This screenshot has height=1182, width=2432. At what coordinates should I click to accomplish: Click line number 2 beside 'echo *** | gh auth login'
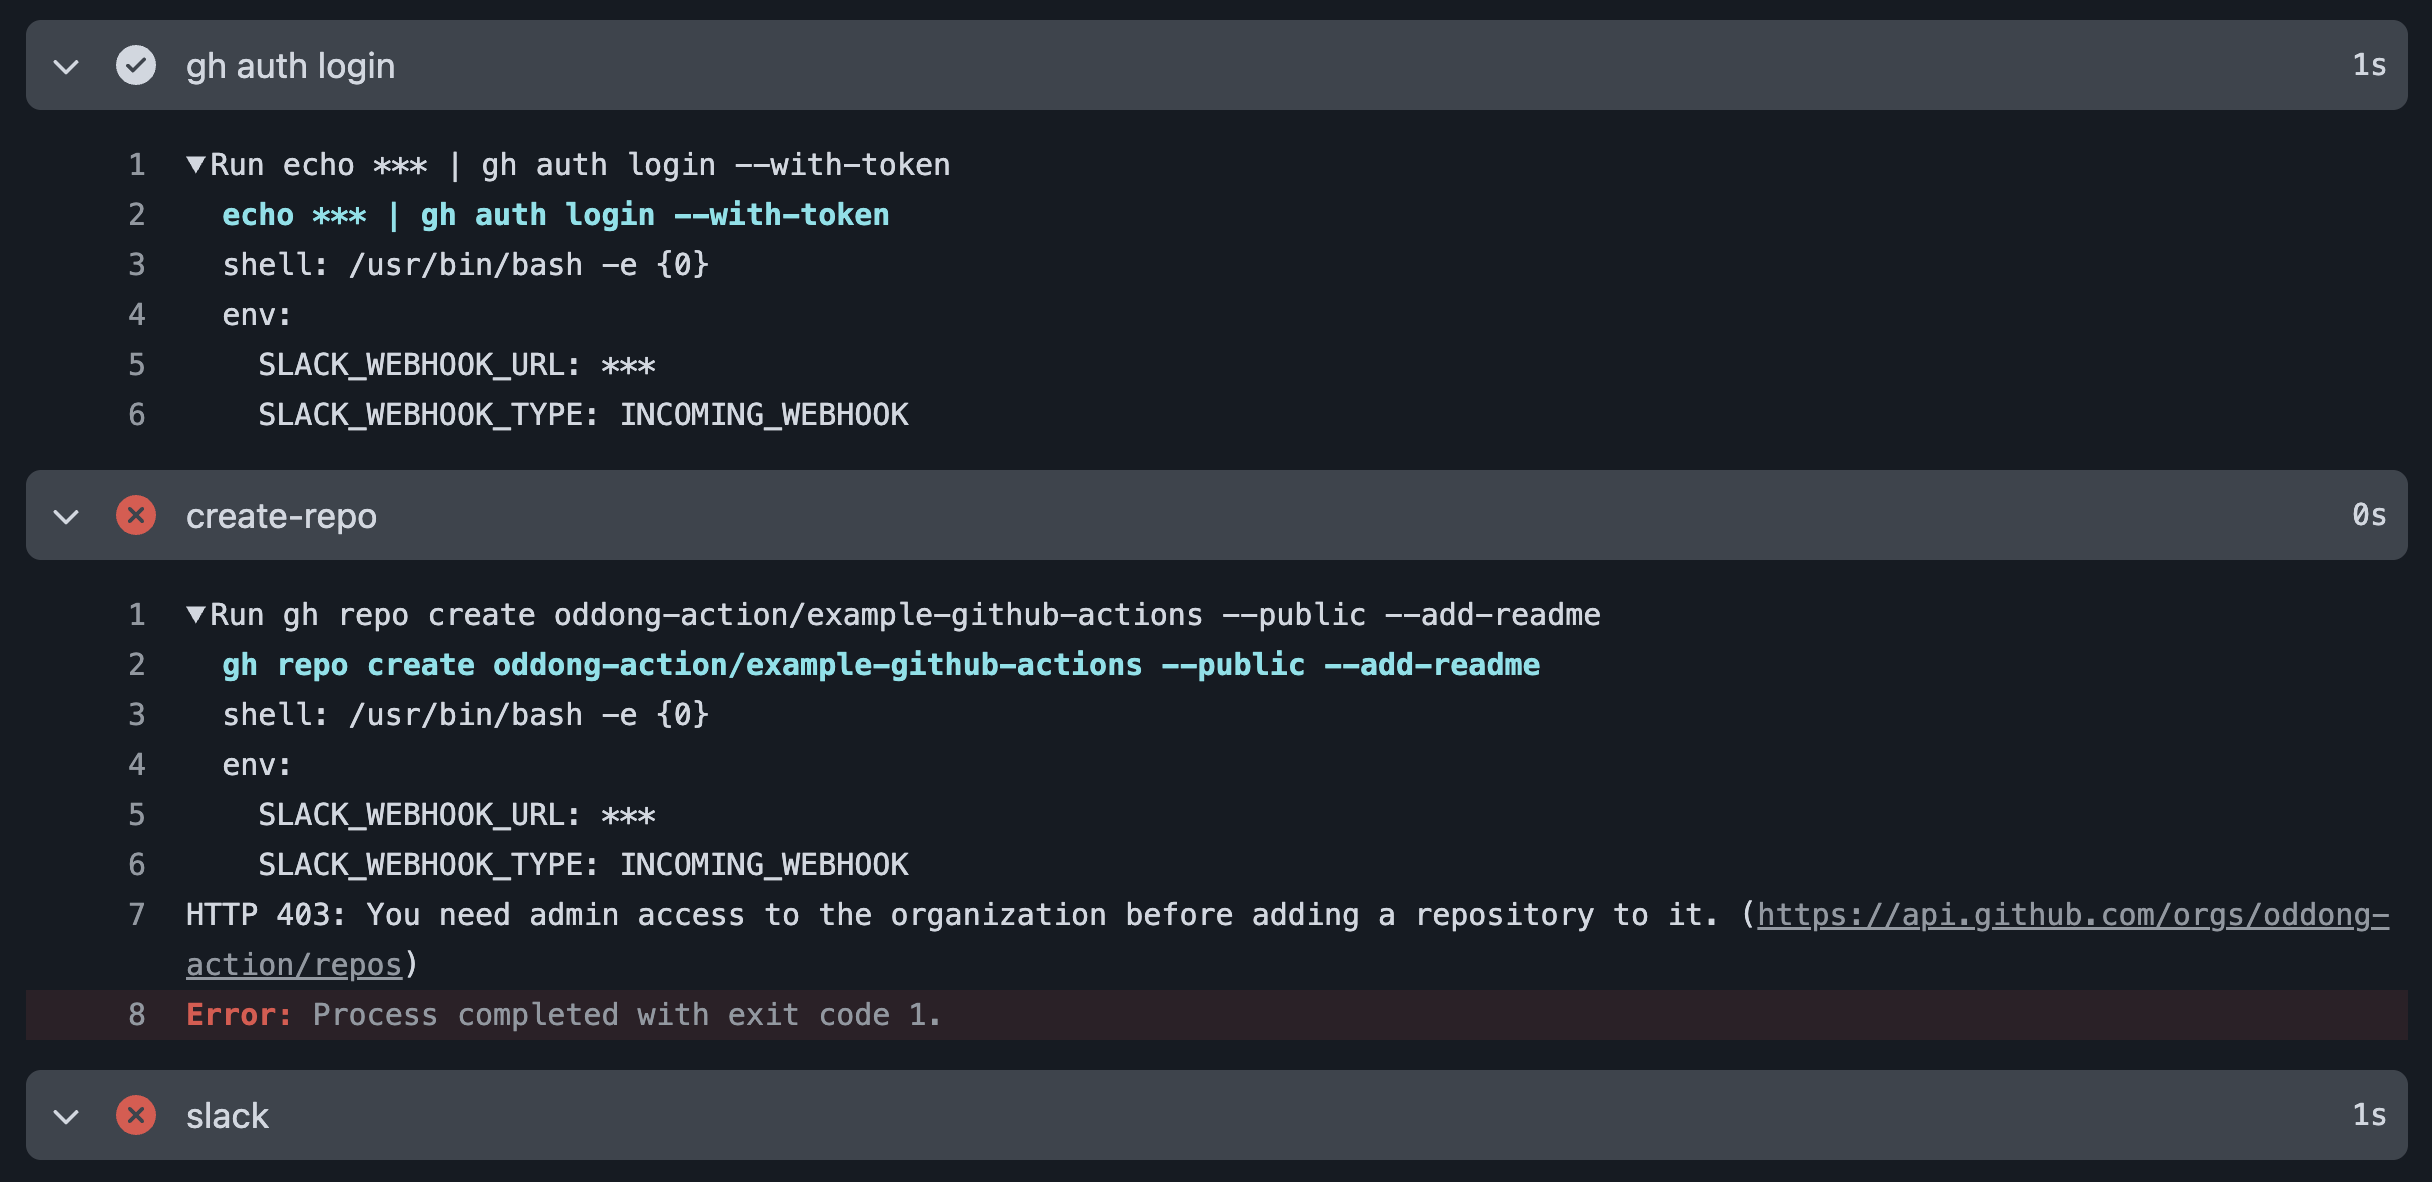pos(137,215)
